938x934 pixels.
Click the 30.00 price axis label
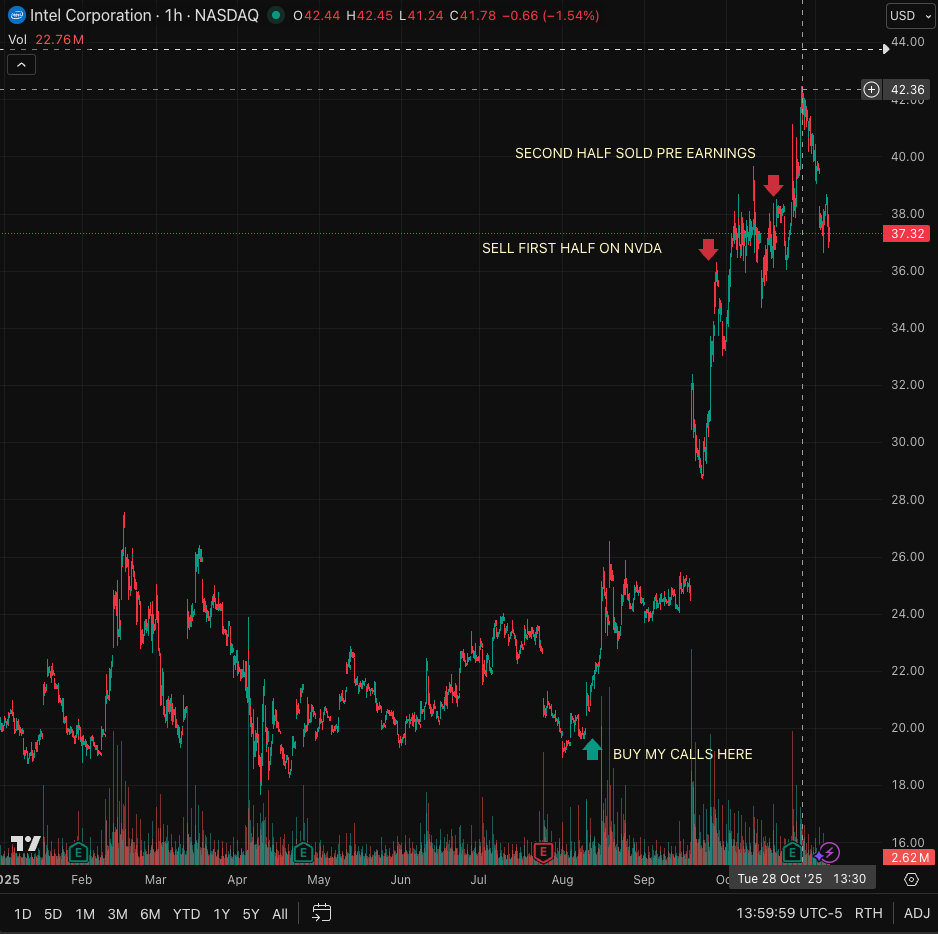click(907, 442)
